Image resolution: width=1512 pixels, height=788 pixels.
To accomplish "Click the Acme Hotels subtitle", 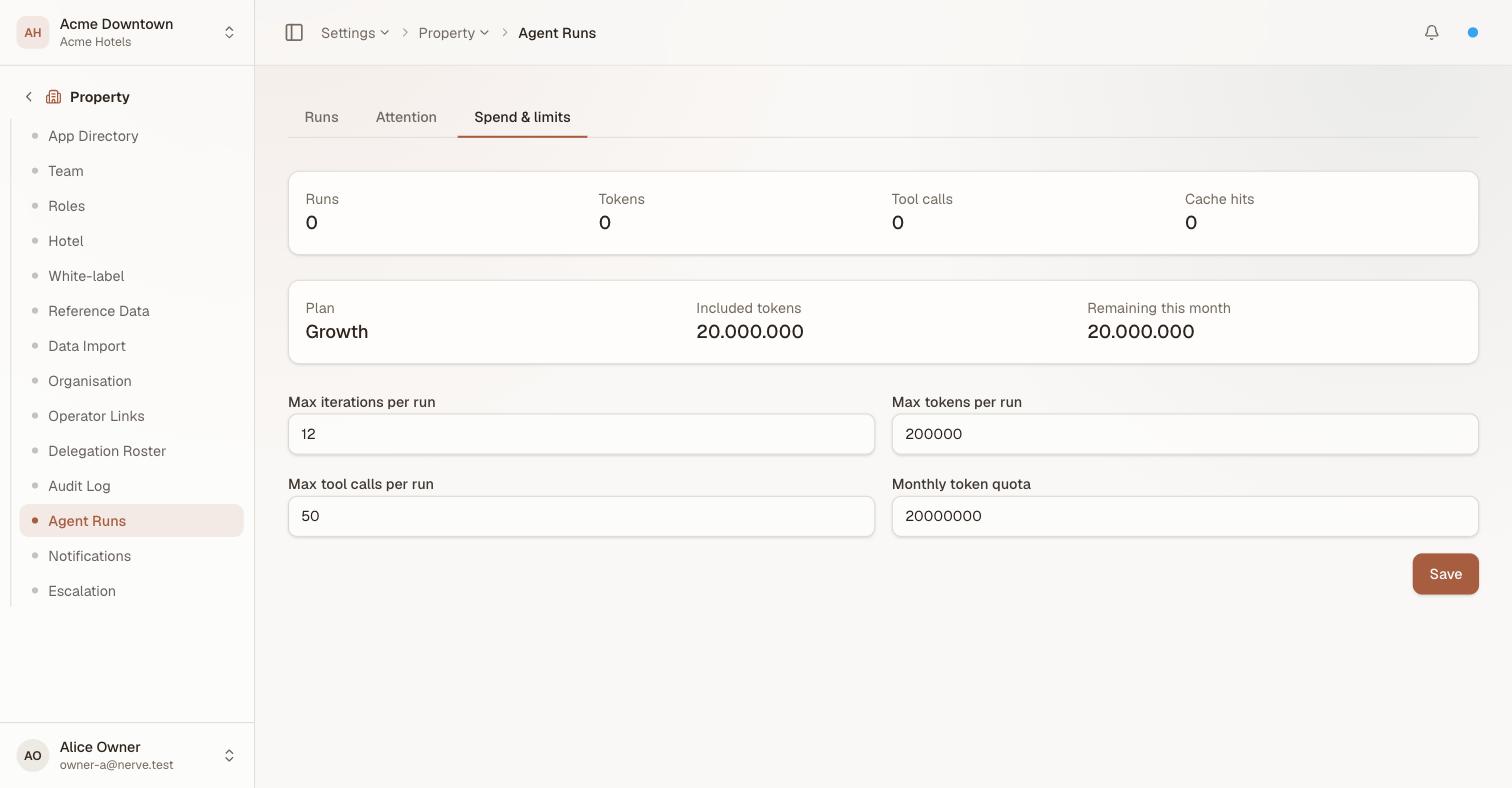I will pos(95,42).
